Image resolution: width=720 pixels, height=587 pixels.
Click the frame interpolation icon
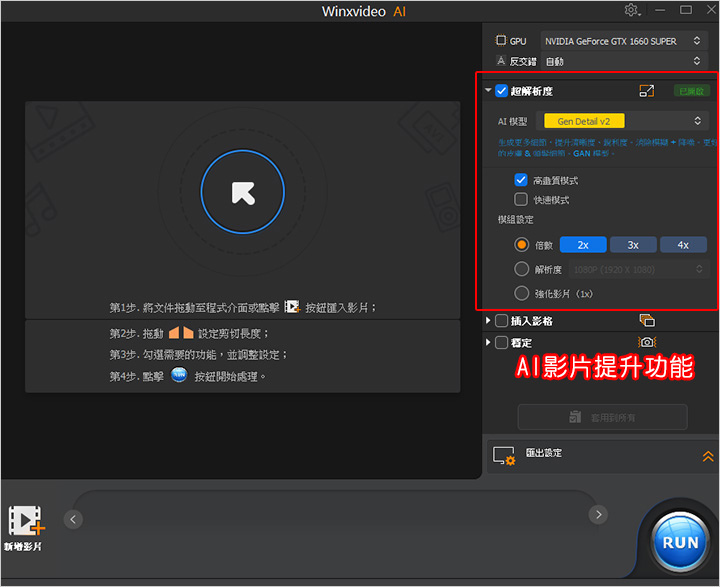[647, 320]
